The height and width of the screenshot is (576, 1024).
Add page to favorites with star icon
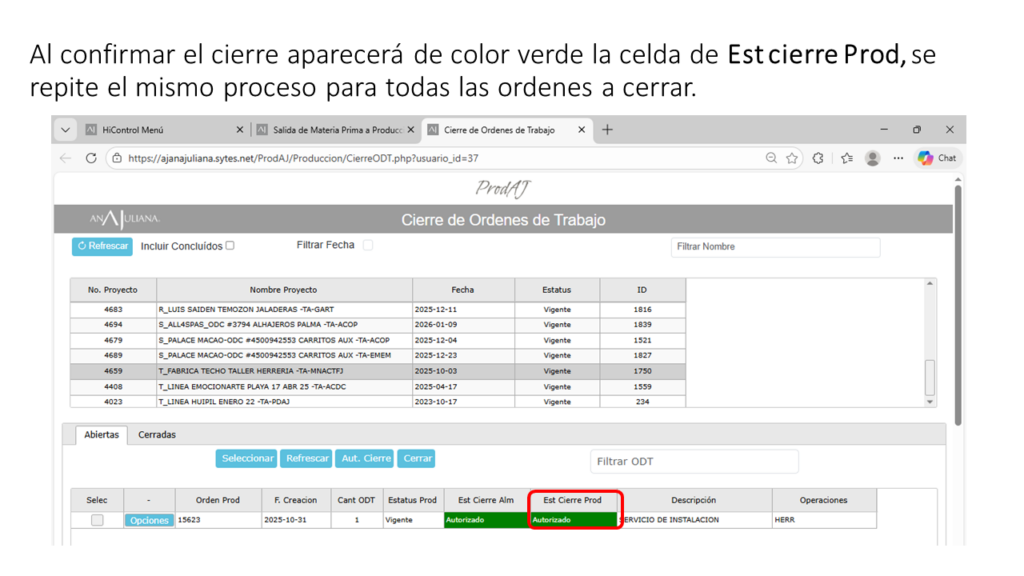click(792, 158)
